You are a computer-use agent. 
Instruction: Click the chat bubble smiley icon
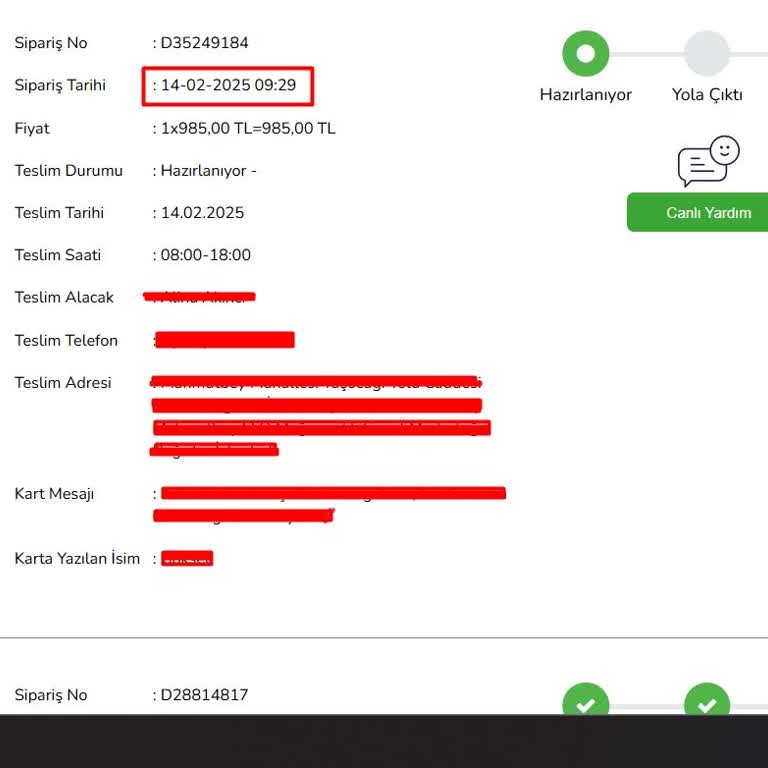point(708,161)
